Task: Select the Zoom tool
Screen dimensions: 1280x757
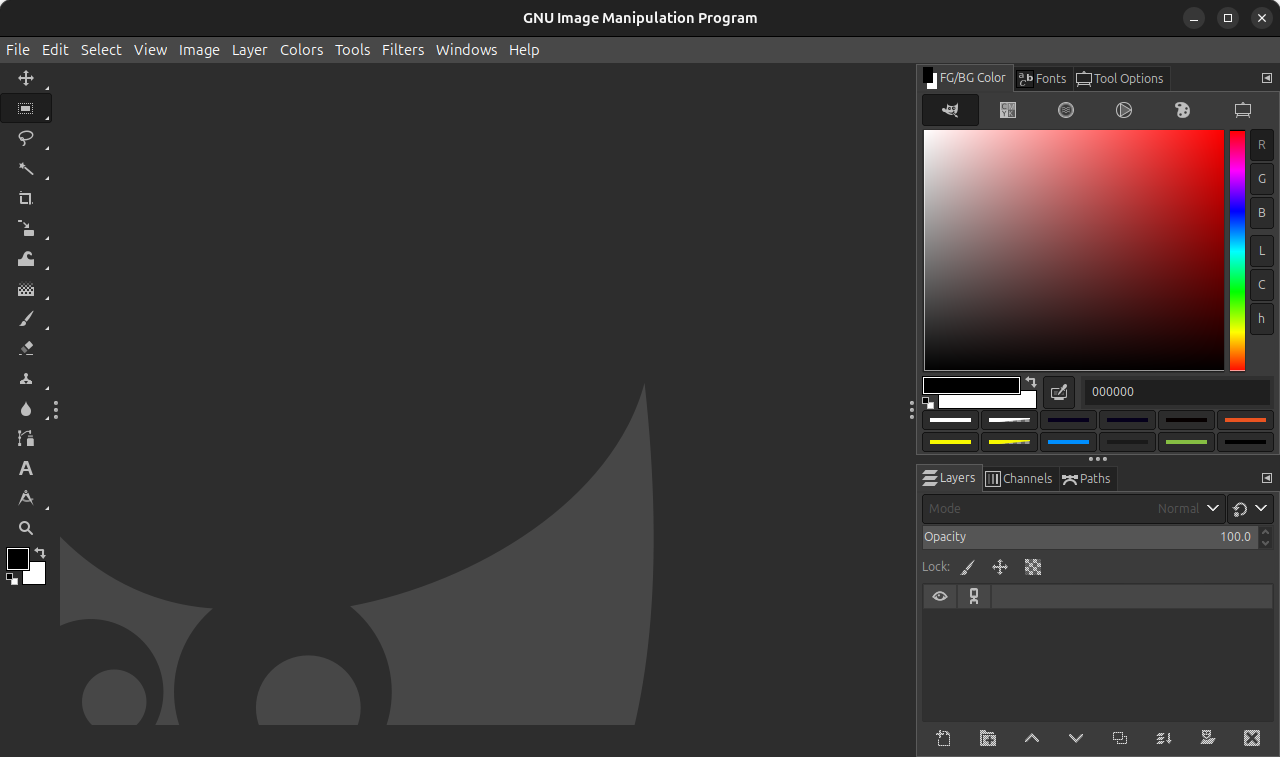Action: click(x=25, y=528)
